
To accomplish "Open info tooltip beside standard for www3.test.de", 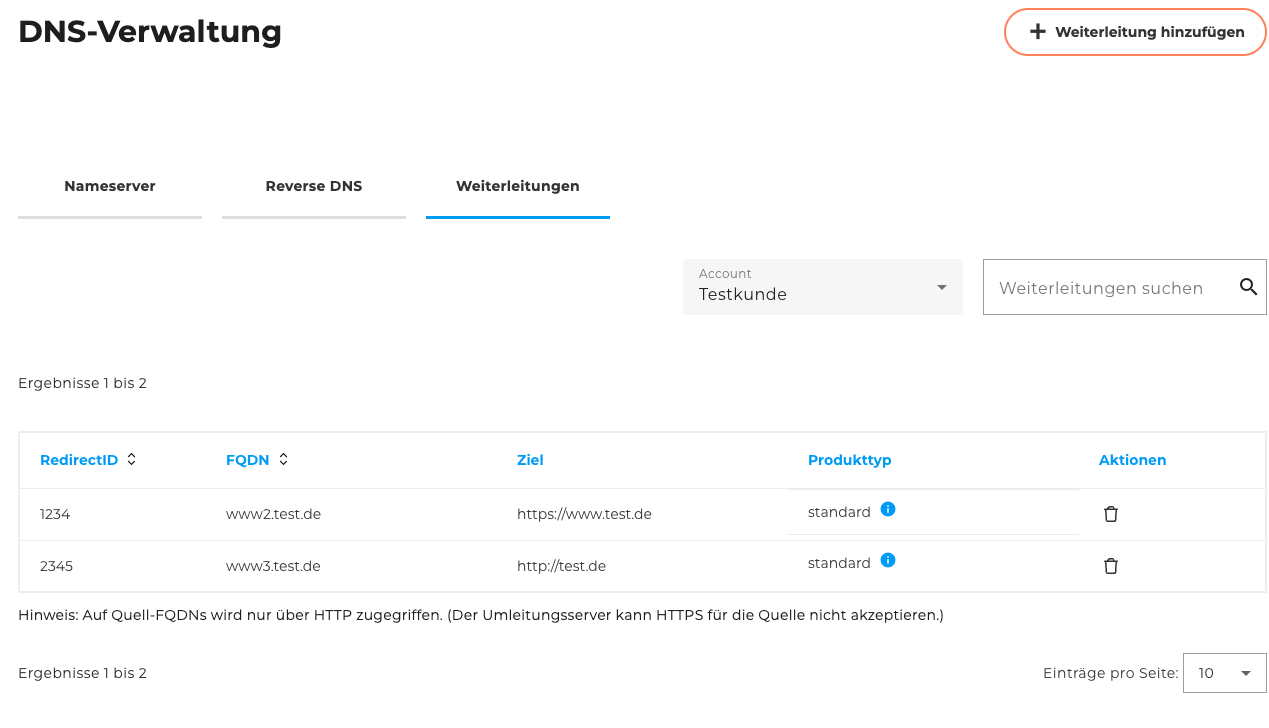I will click(x=888, y=560).
